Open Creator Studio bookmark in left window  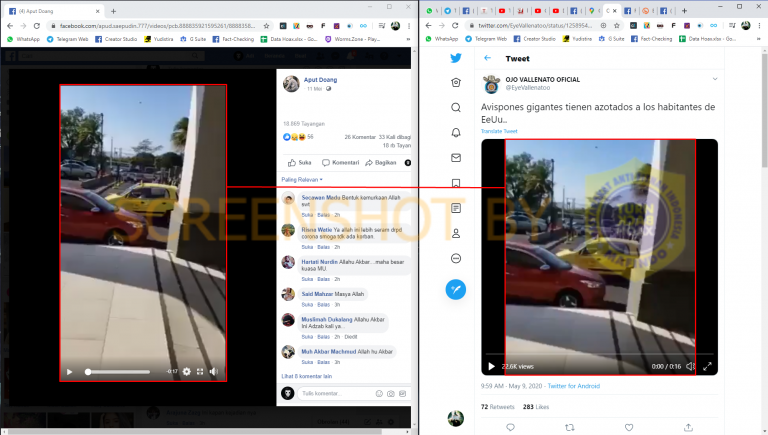[x=116, y=39]
